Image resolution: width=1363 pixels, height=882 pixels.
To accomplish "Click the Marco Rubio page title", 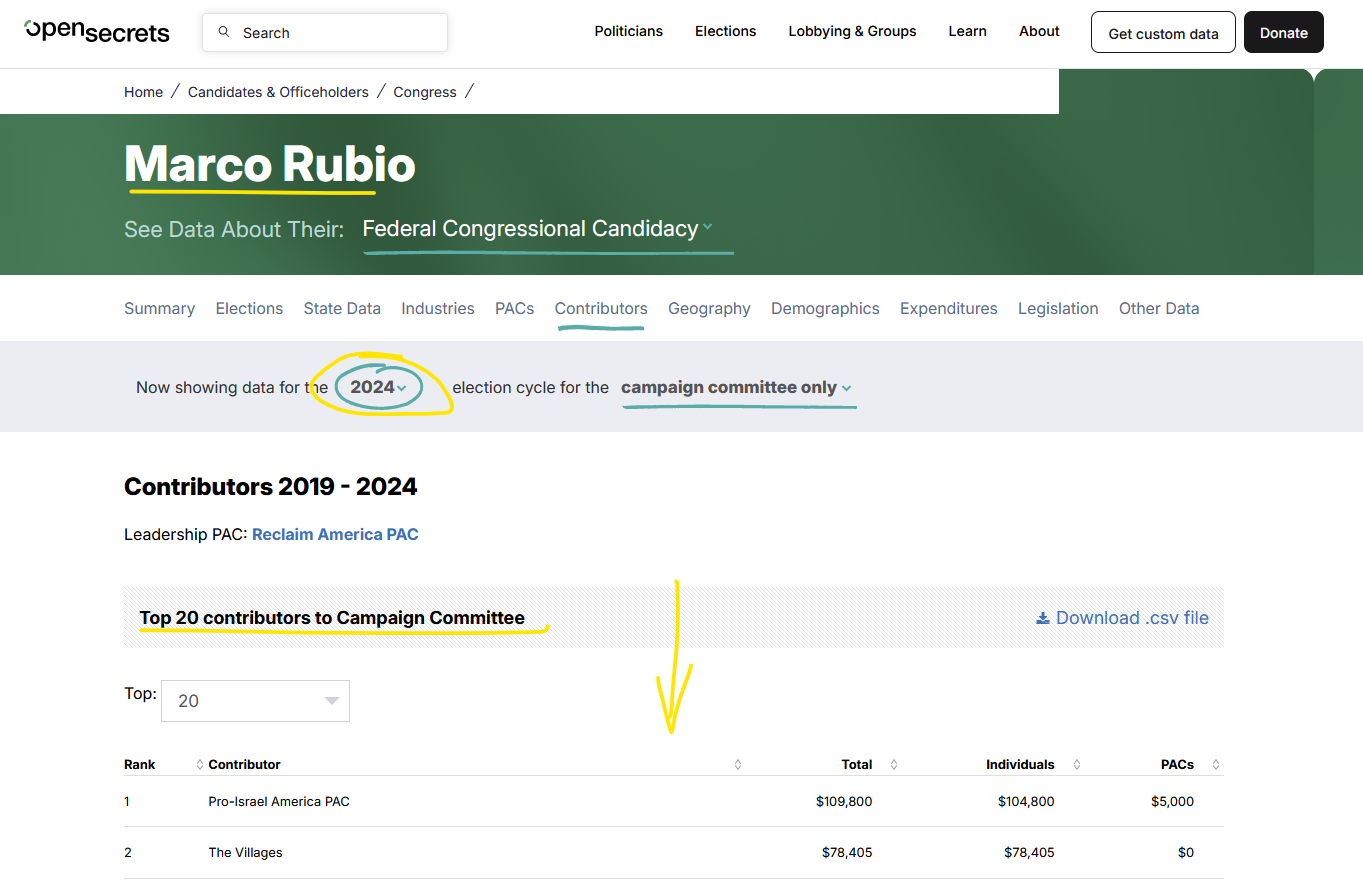I will [x=269, y=164].
